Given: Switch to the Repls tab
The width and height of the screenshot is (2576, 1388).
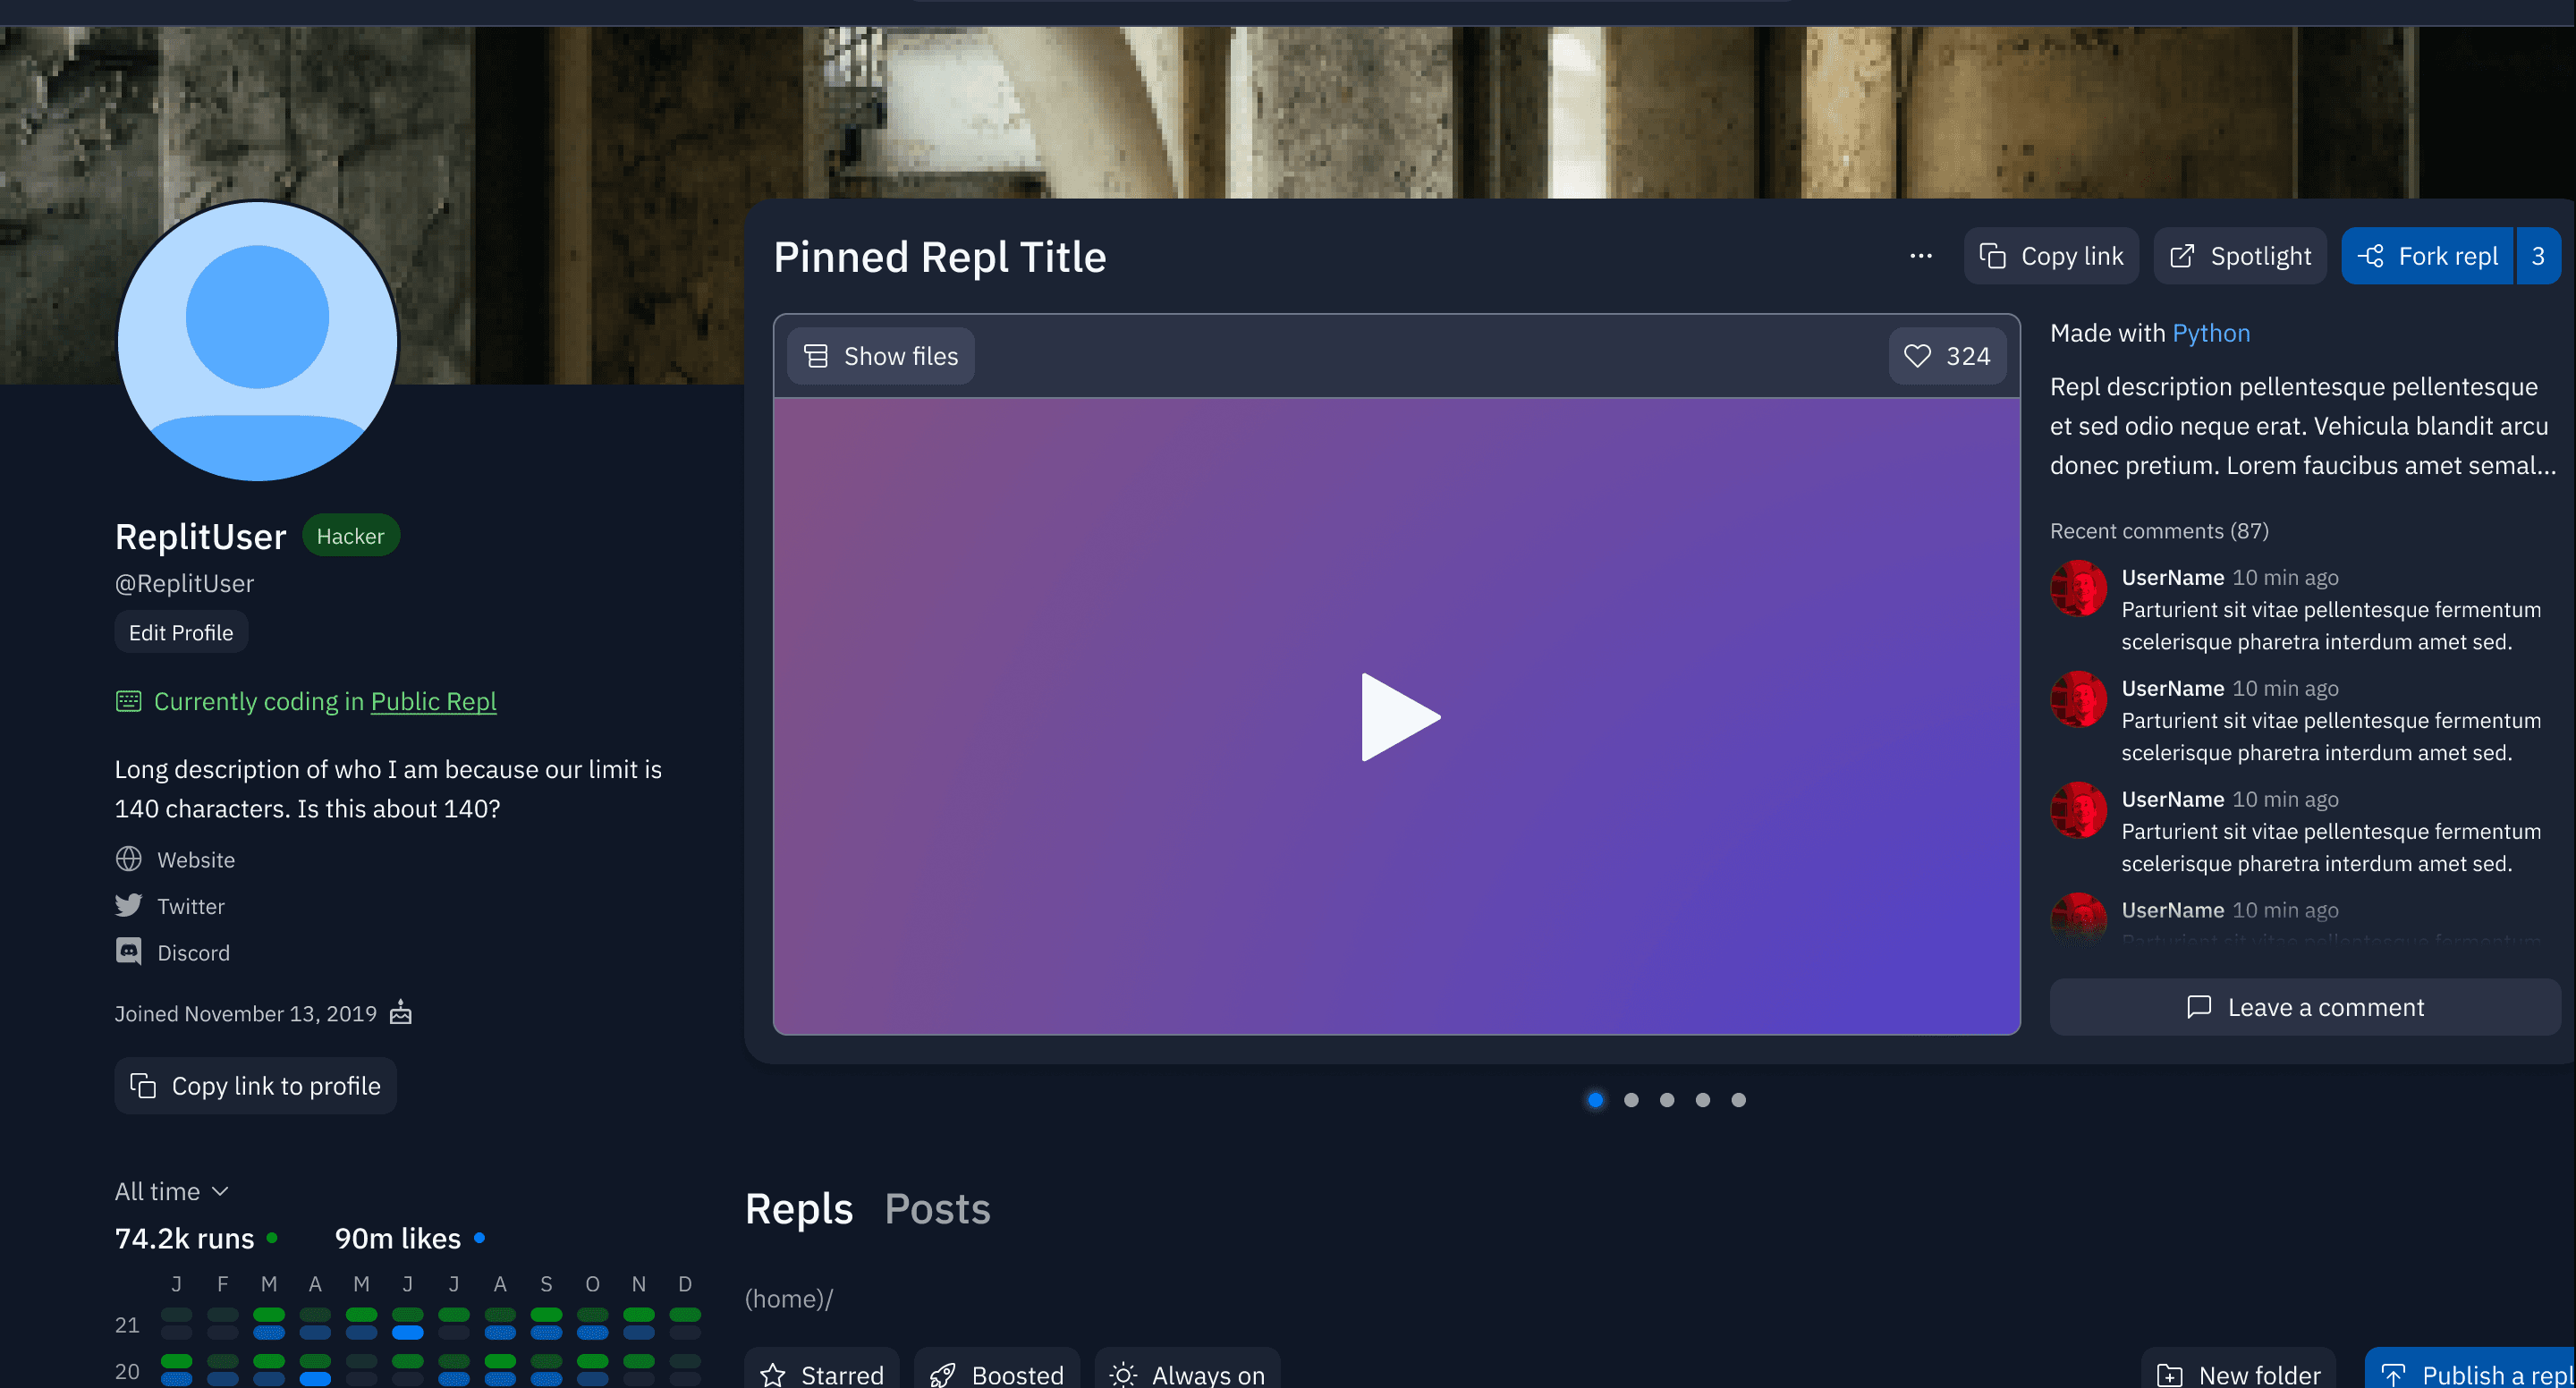Looking at the screenshot, I should pos(799,1209).
